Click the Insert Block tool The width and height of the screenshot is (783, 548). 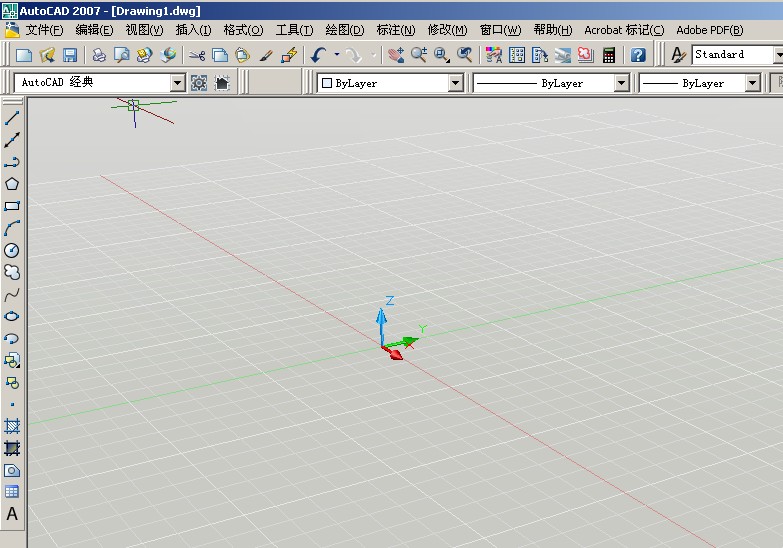pyautogui.click(x=12, y=360)
